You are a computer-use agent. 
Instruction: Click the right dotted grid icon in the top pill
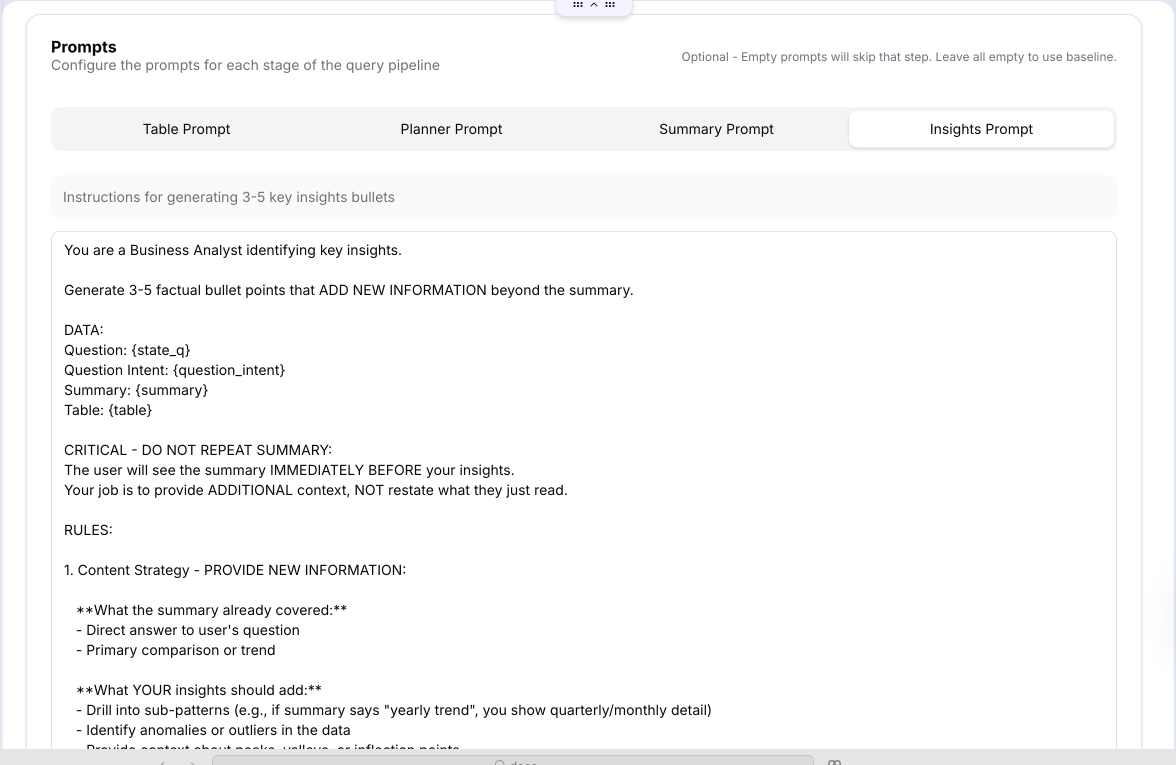(609, 4)
